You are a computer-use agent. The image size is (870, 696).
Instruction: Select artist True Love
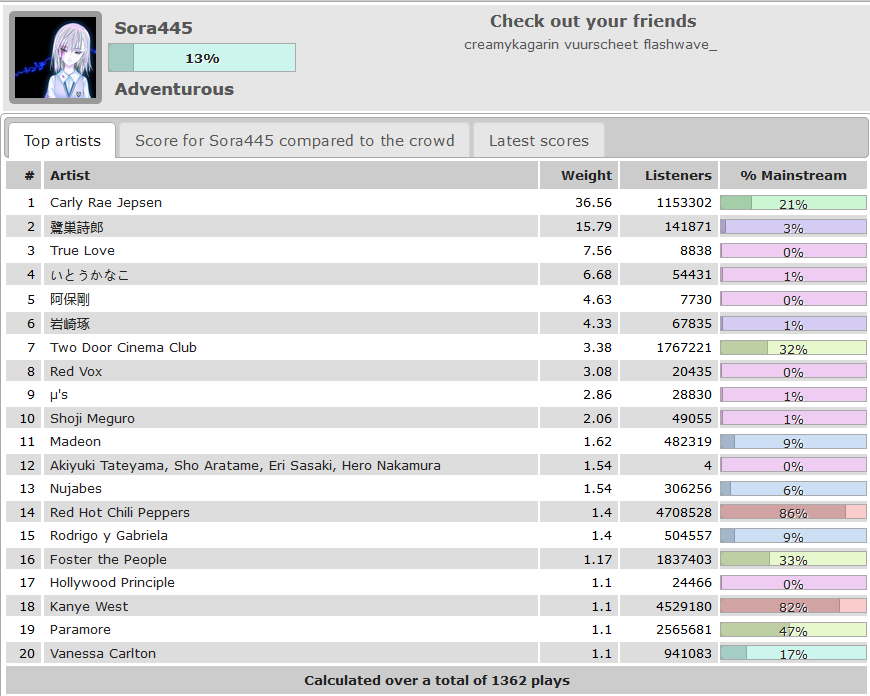tap(82, 250)
